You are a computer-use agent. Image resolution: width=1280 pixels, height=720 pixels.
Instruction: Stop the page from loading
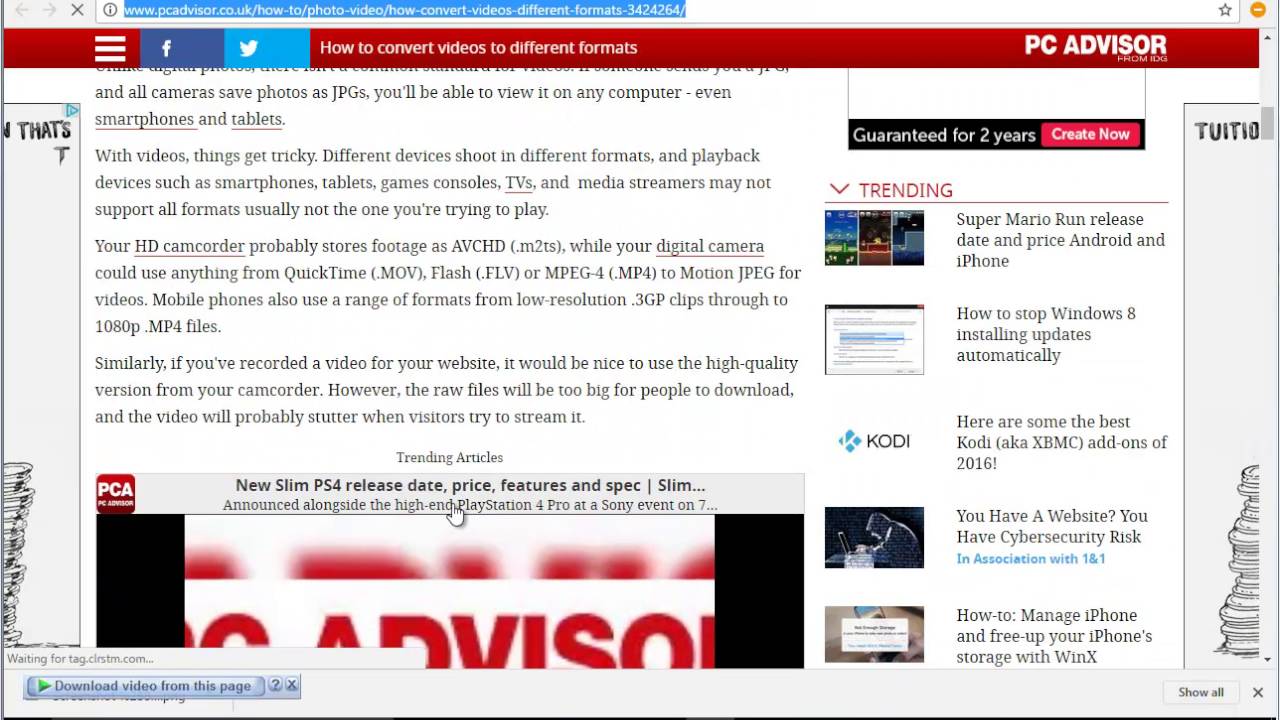pos(76,10)
